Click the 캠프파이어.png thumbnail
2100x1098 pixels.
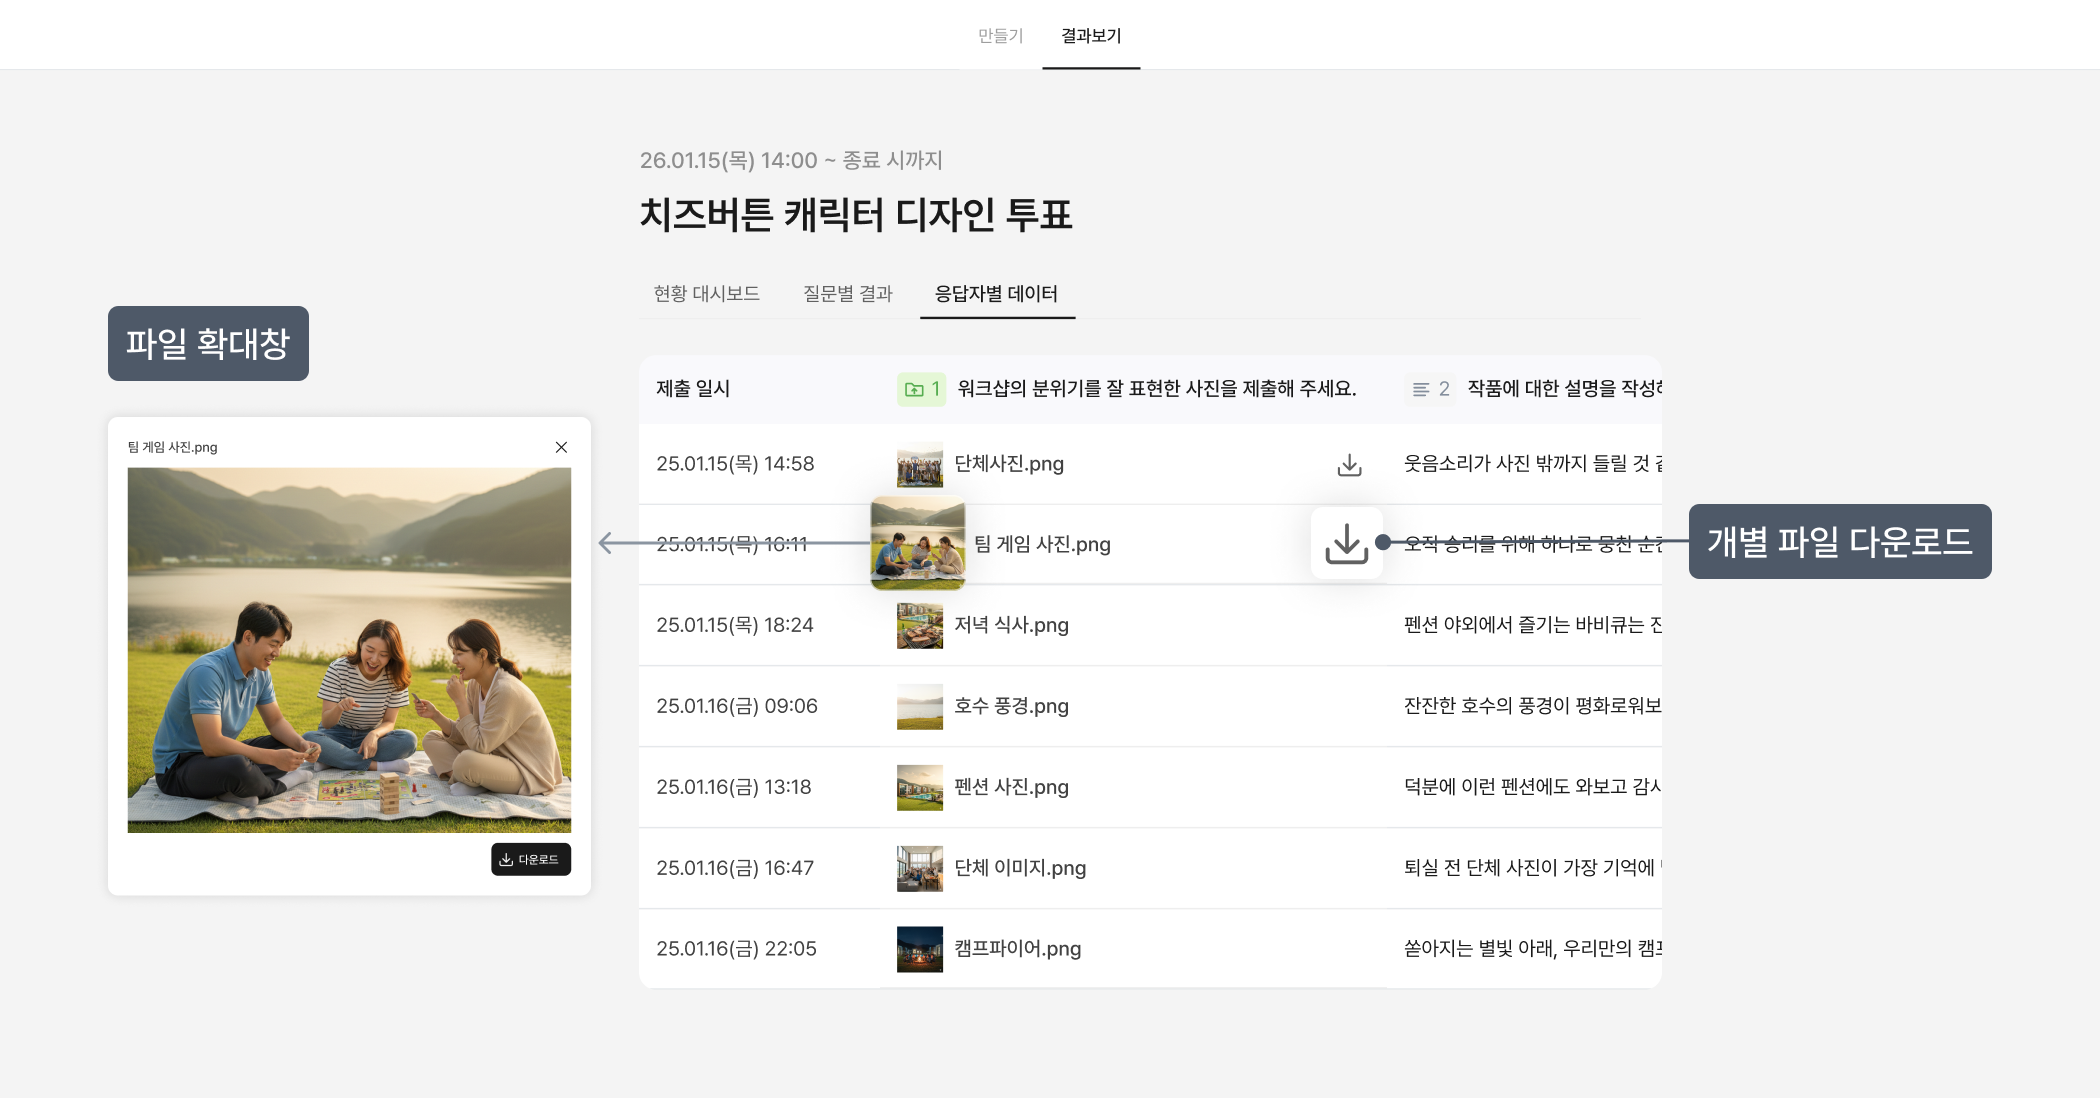coord(919,949)
